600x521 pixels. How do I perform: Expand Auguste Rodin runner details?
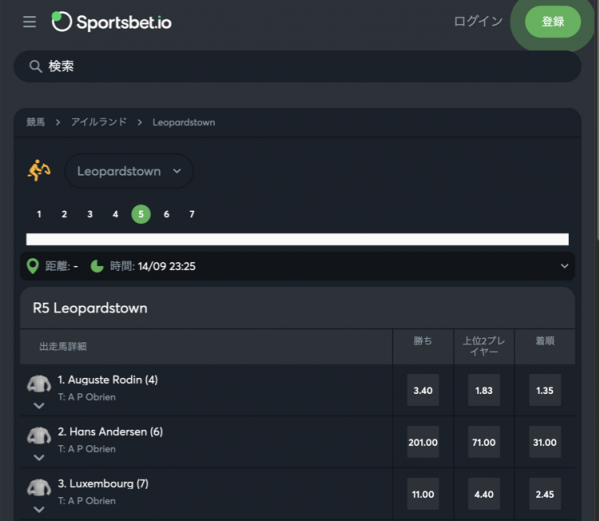39,405
